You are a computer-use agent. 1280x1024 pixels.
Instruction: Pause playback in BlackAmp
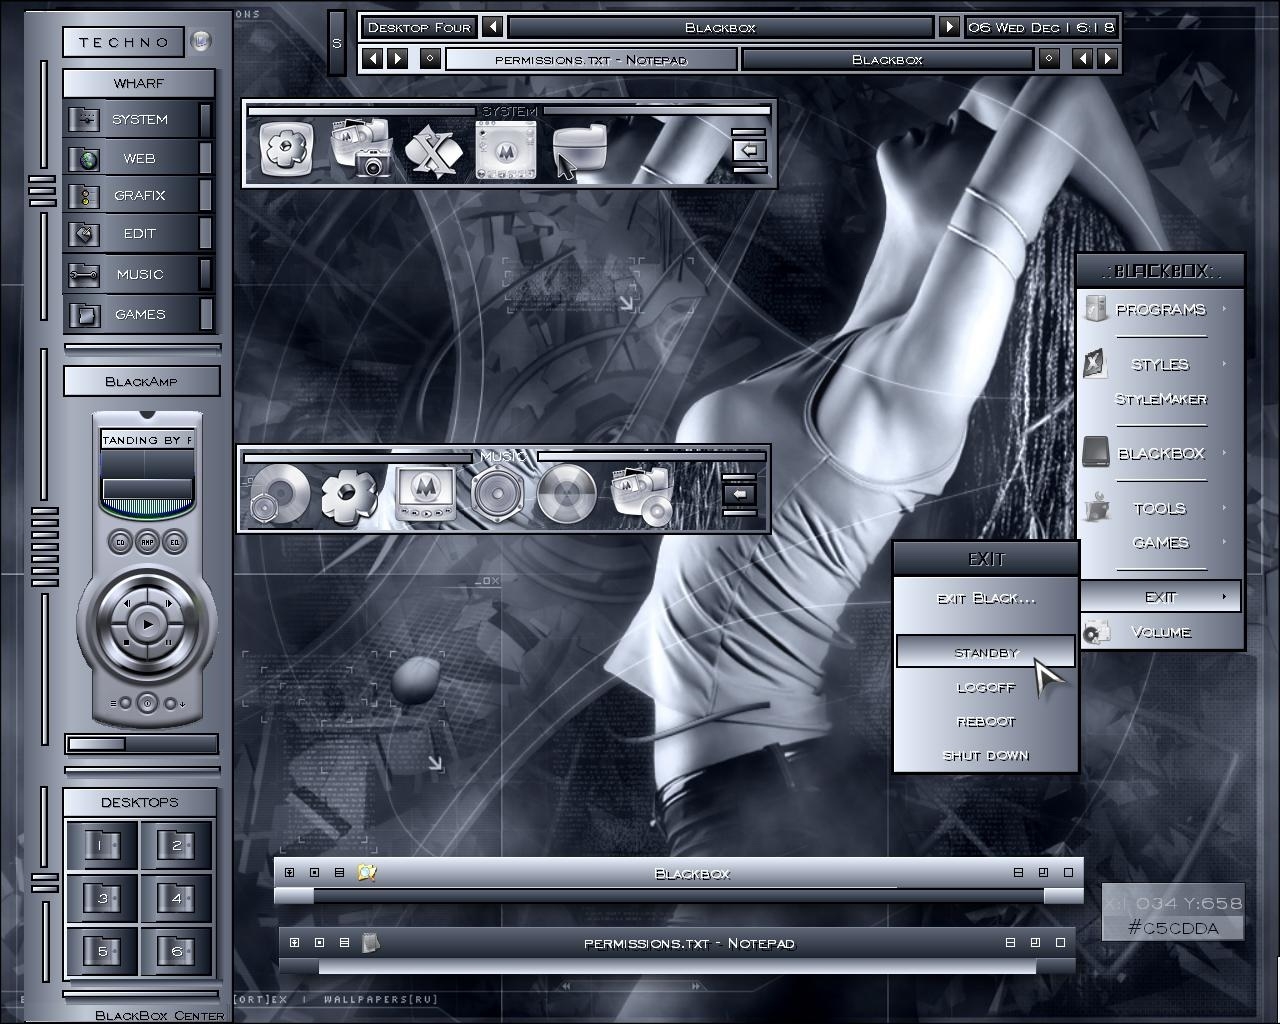pyautogui.click(x=168, y=643)
